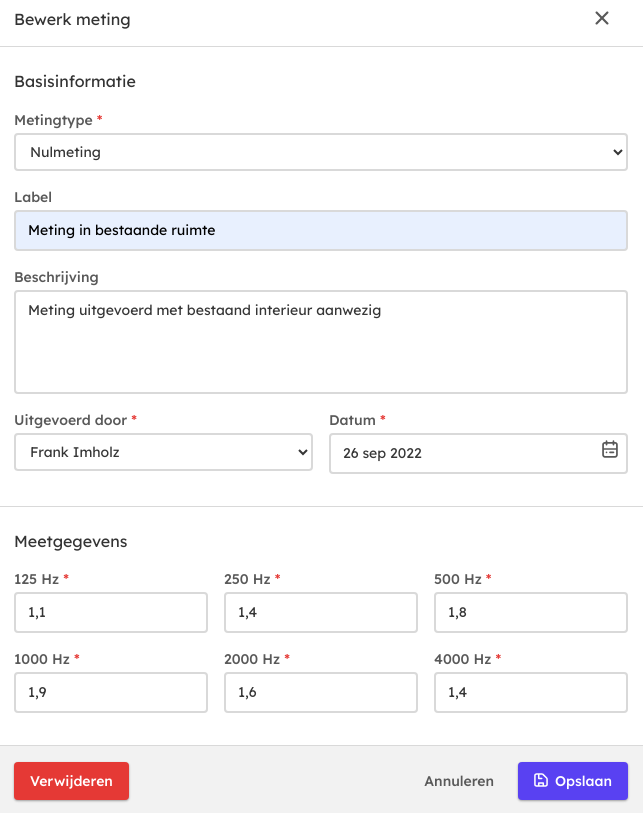Select the date text 26 sep 2022
Viewport: 643px width, 813px height.
pos(382,453)
